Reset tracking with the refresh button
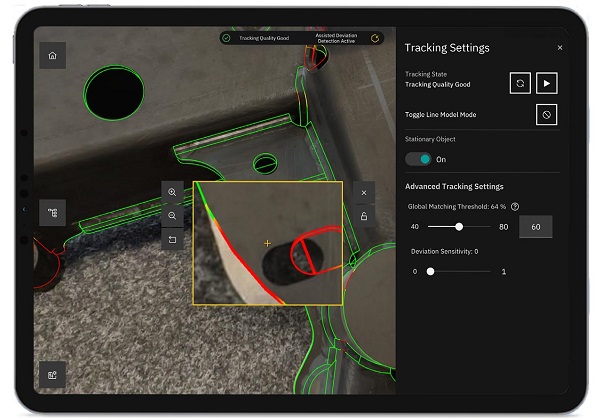 tap(519, 83)
